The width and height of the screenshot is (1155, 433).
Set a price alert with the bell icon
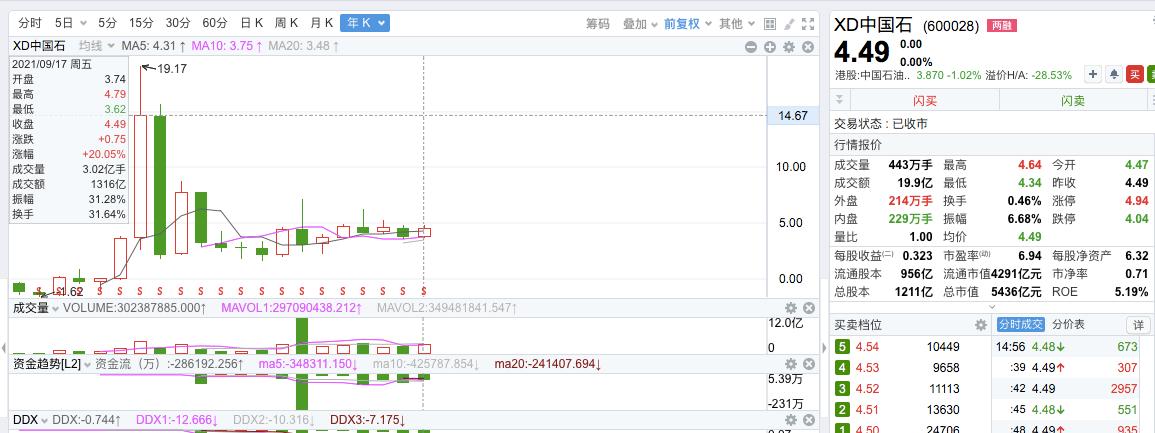pyautogui.click(x=1114, y=74)
